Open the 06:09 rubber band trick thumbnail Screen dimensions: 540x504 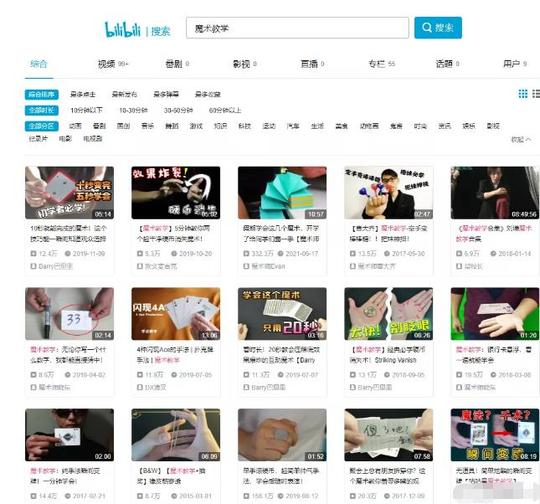tap(176, 435)
